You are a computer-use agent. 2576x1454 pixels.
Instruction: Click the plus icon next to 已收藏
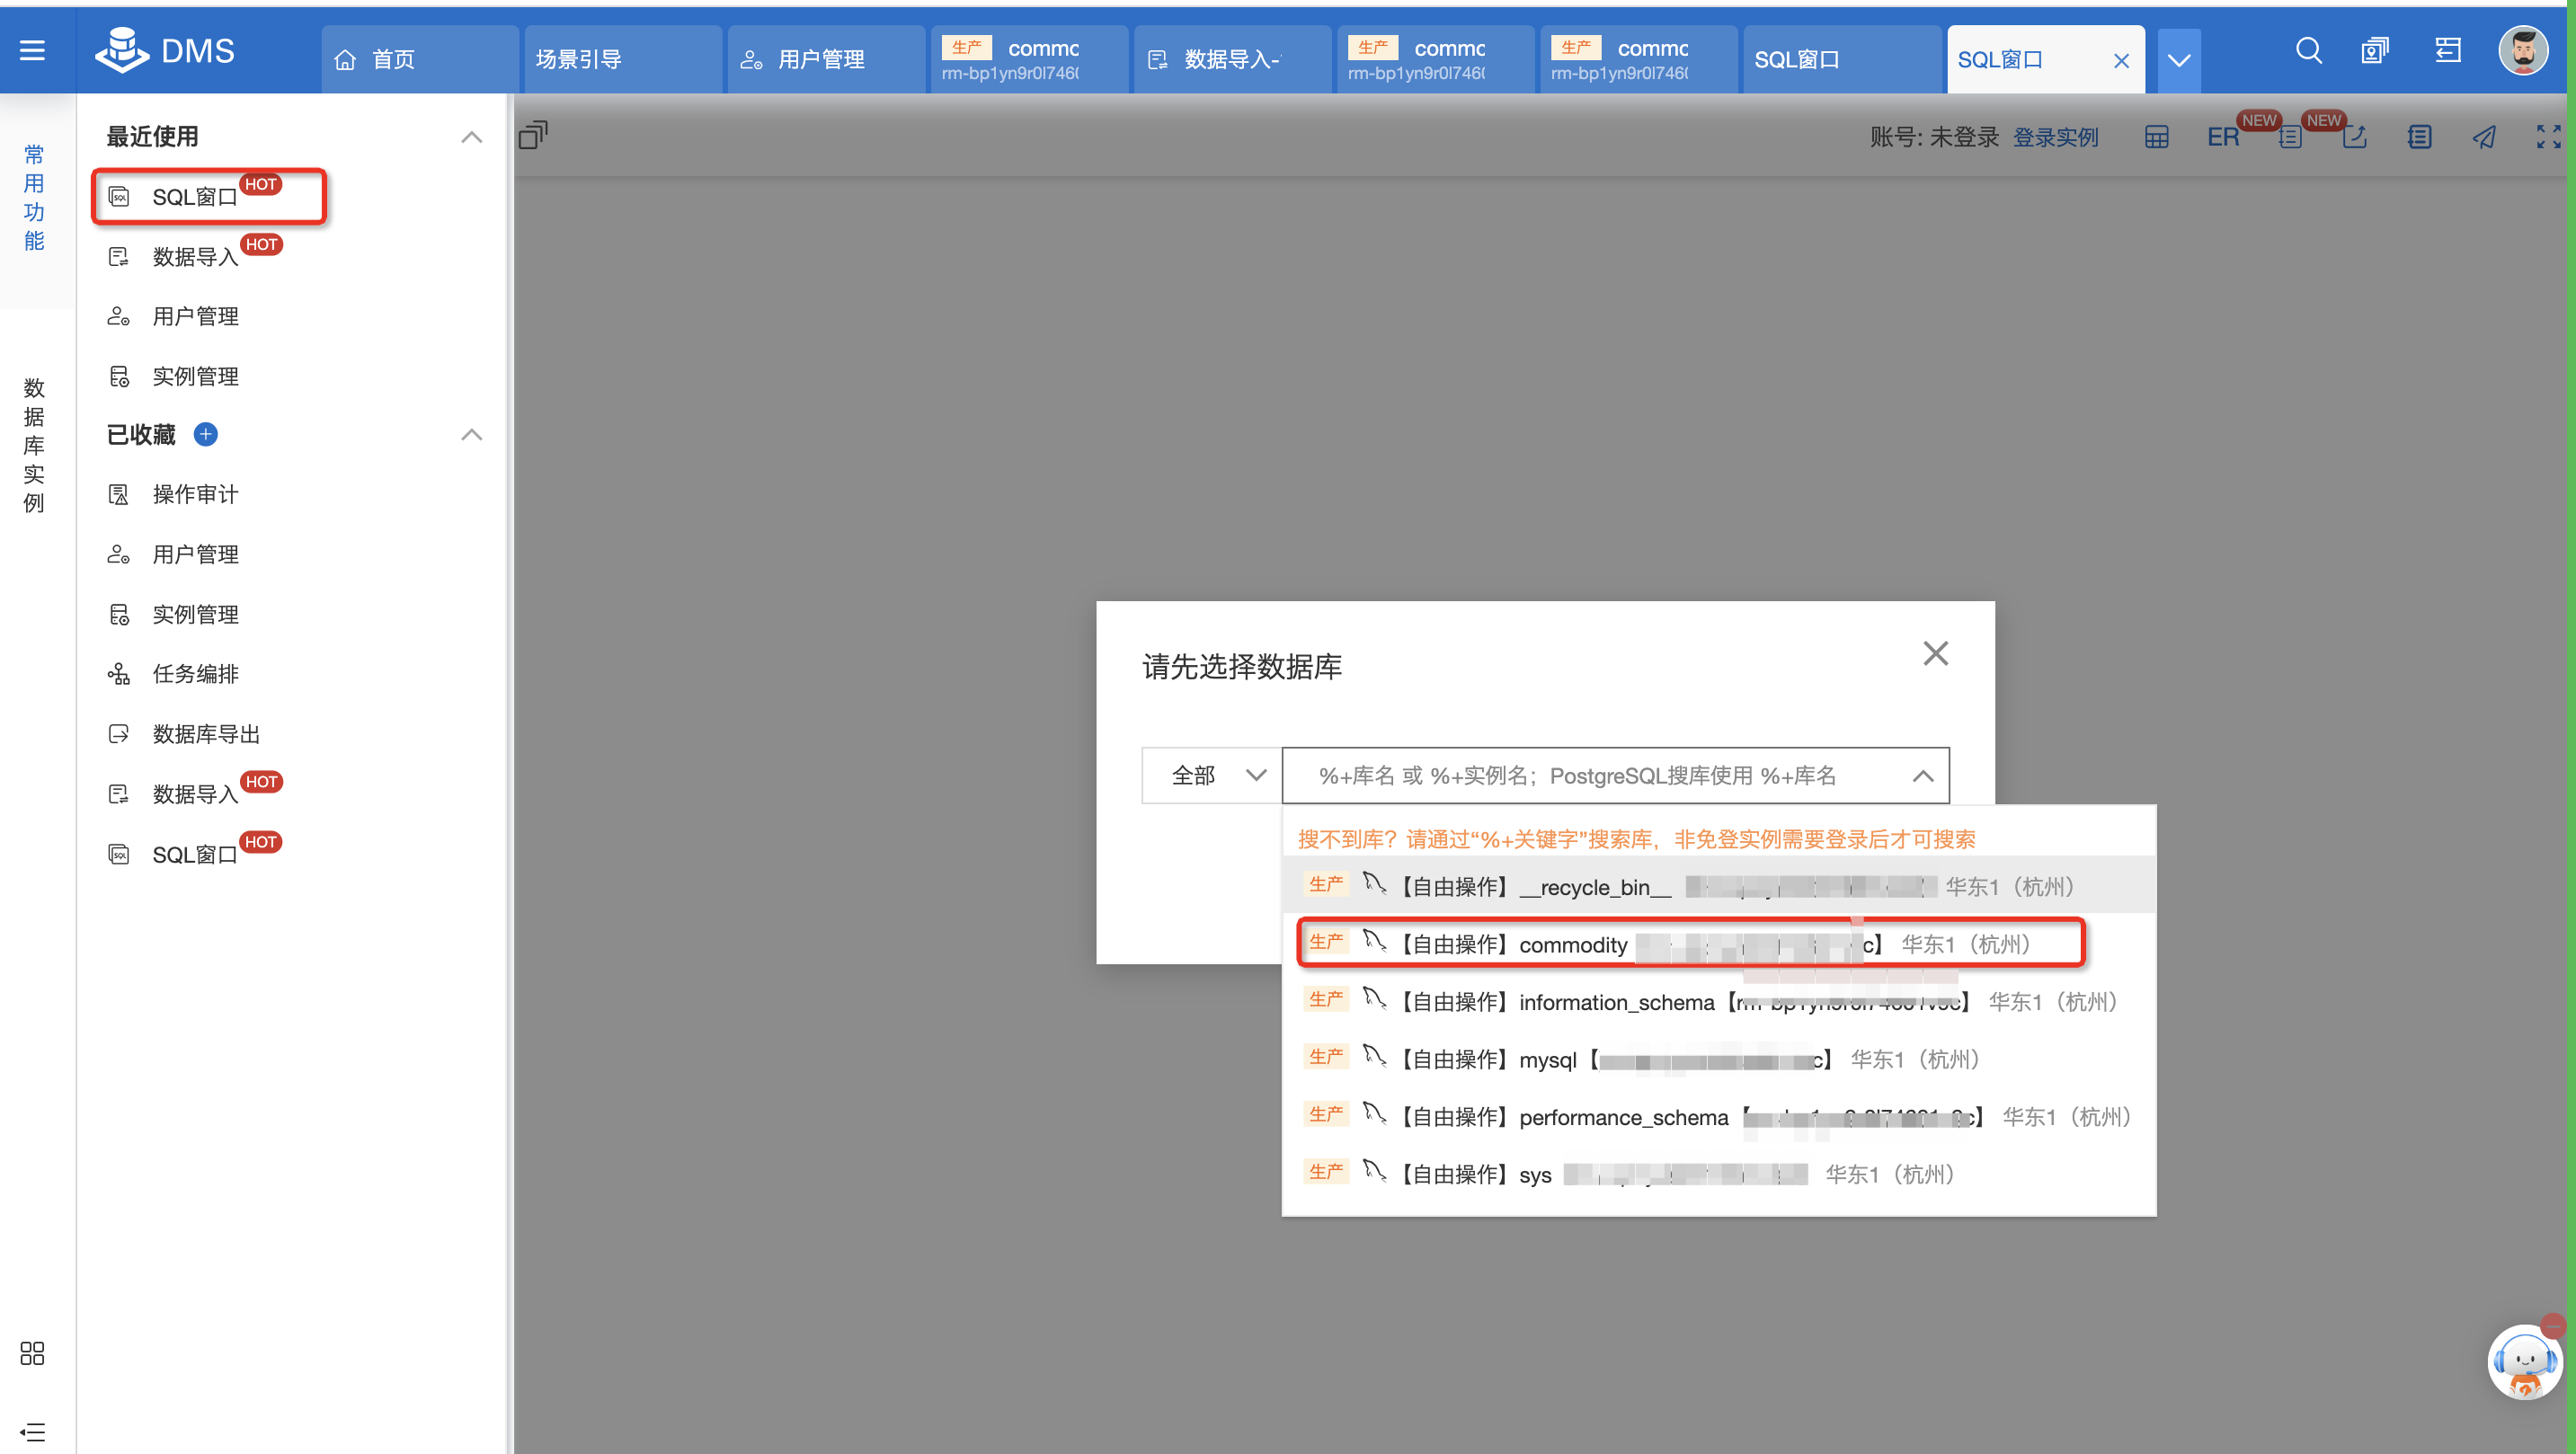(x=206, y=434)
